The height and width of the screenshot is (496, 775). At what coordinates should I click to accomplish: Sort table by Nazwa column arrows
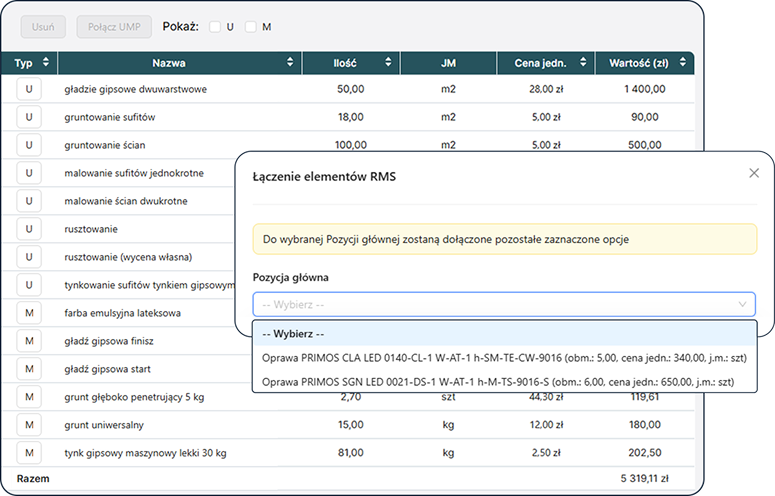tap(290, 64)
